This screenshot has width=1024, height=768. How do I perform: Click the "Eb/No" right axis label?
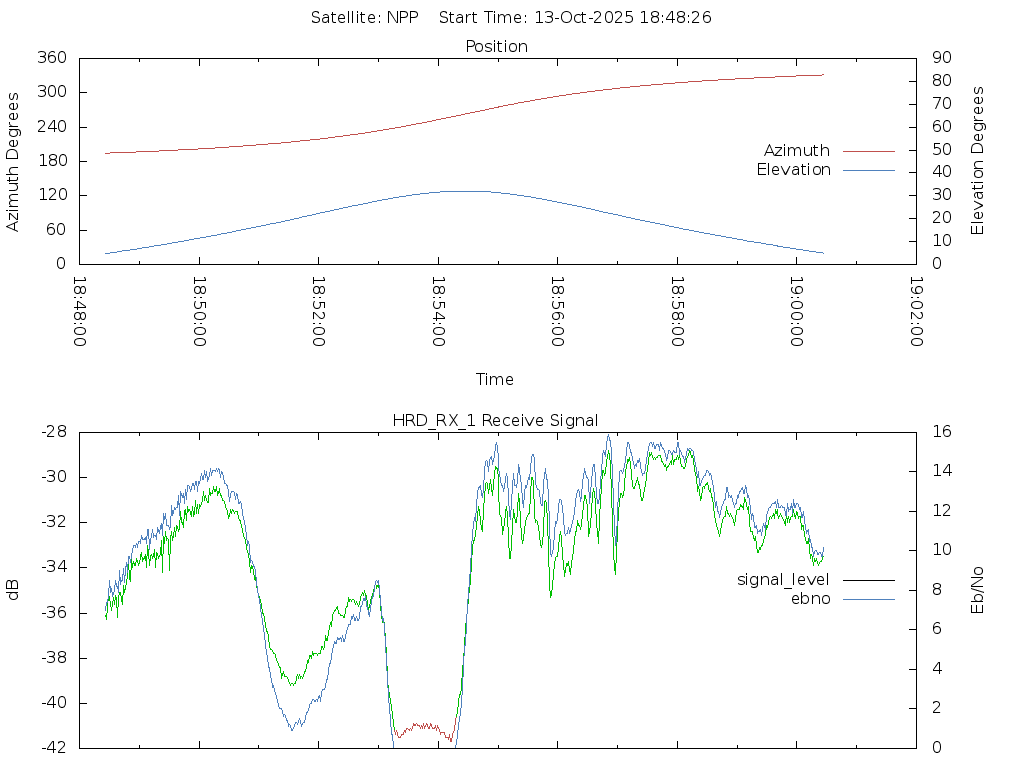click(x=978, y=589)
